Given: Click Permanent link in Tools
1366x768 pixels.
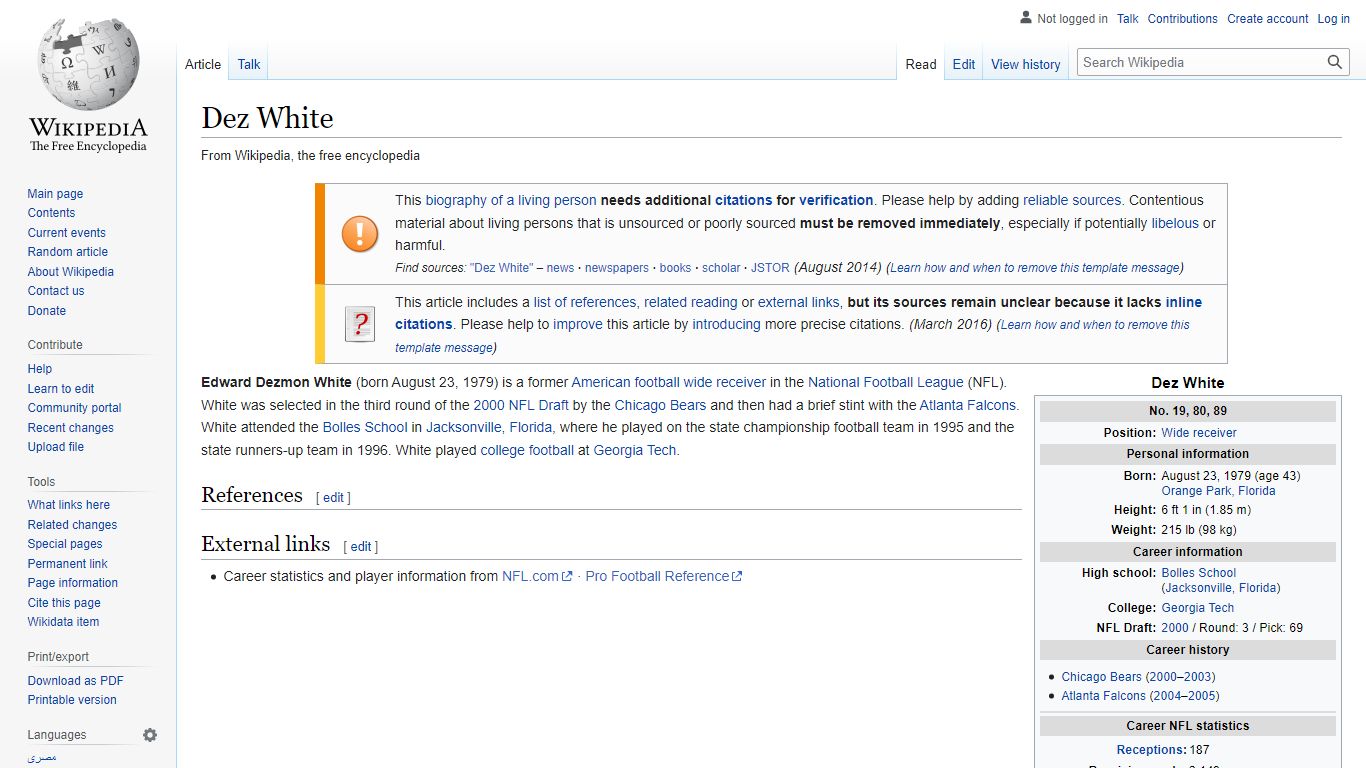Looking at the screenshot, I should coord(67,564).
